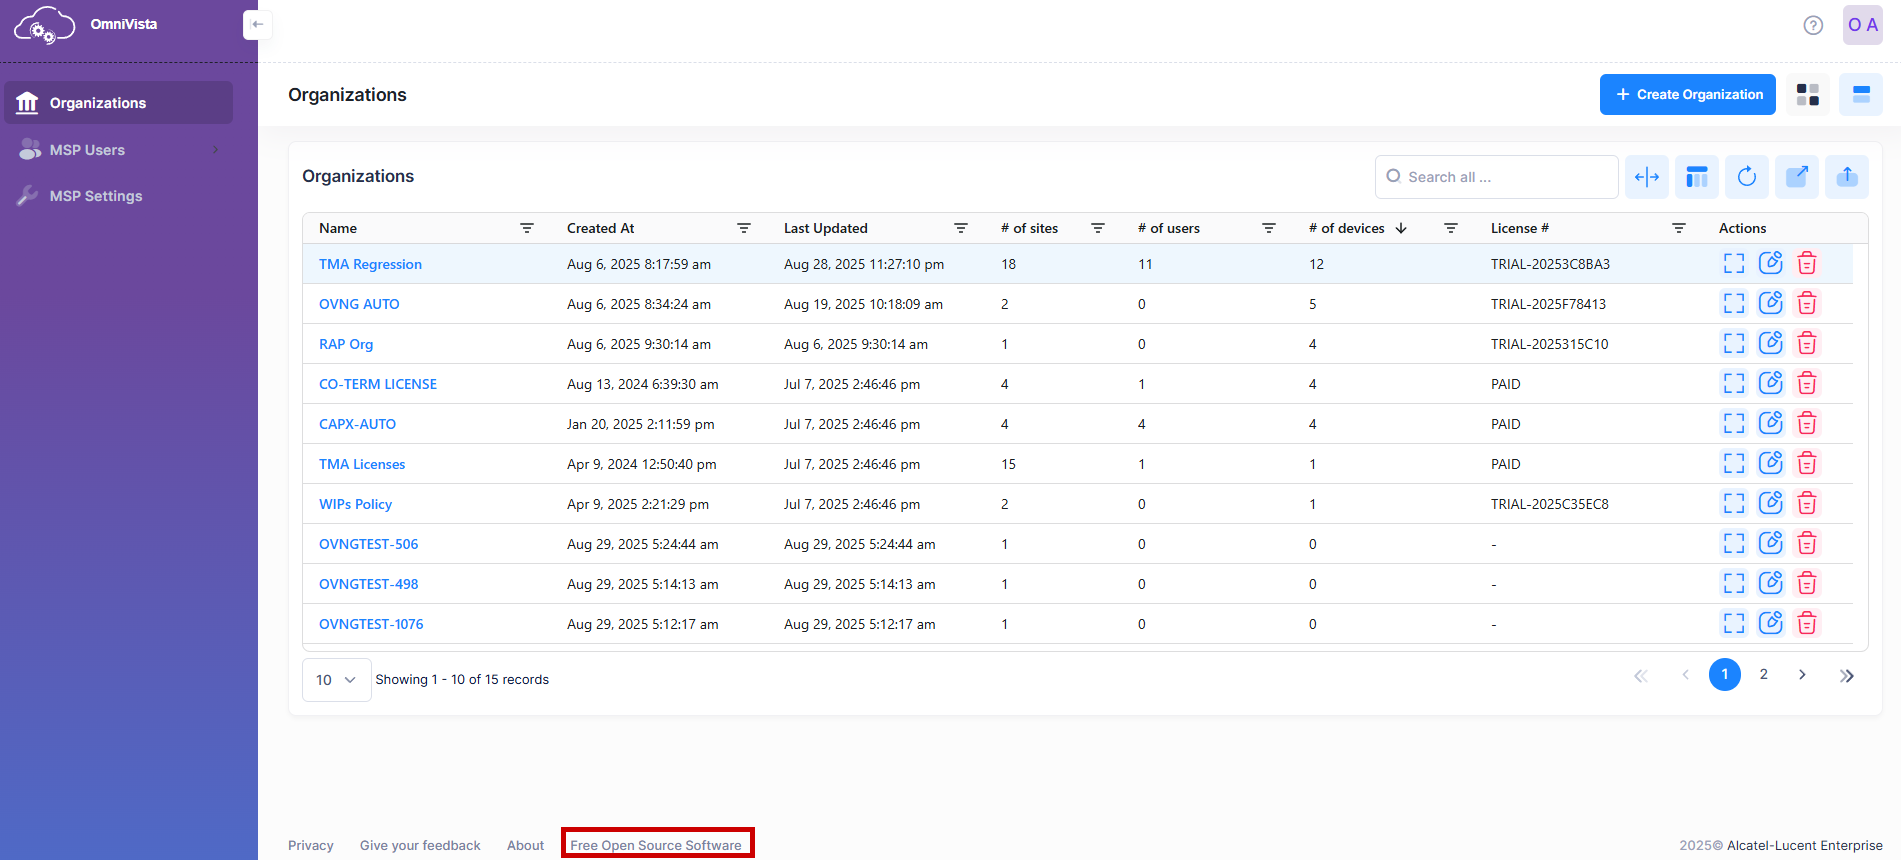Collapse the sidebar with the arrow button
The height and width of the screenshot is (860, 1901).
point(257,24)
